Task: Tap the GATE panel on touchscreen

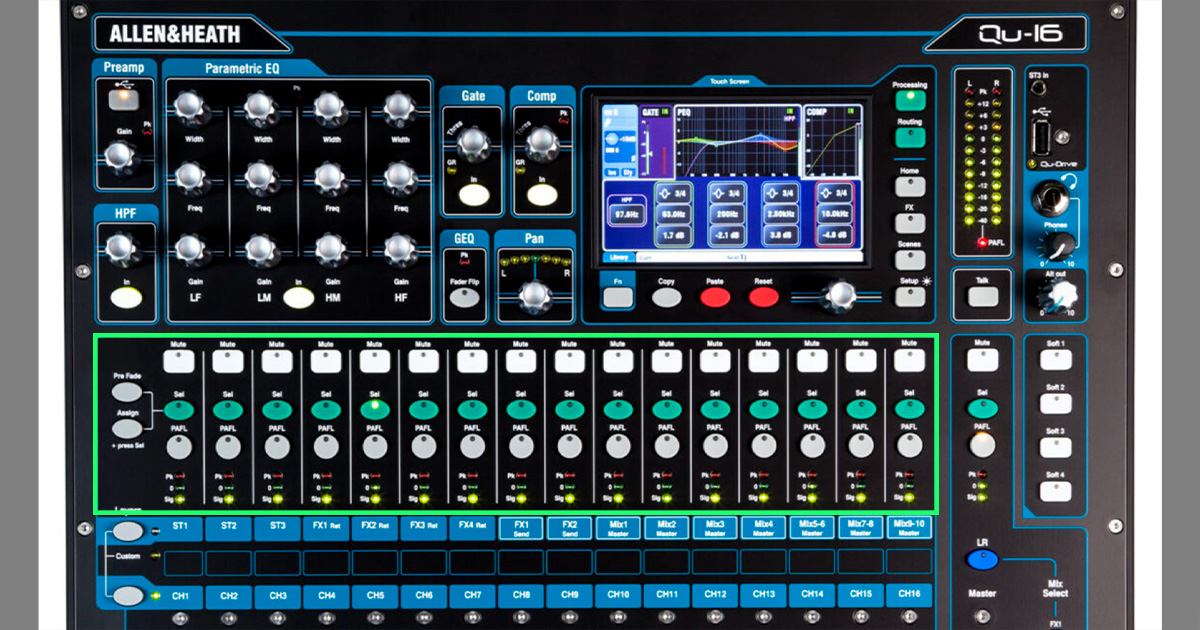Action: [655, 143]
